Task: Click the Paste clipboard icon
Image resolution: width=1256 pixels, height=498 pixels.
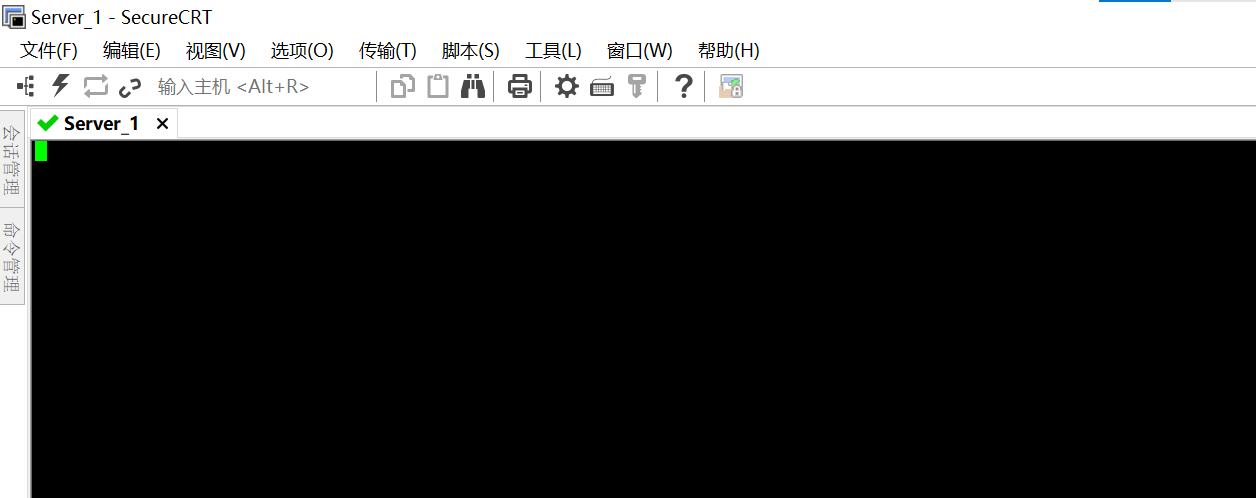Action: point(438,87)
